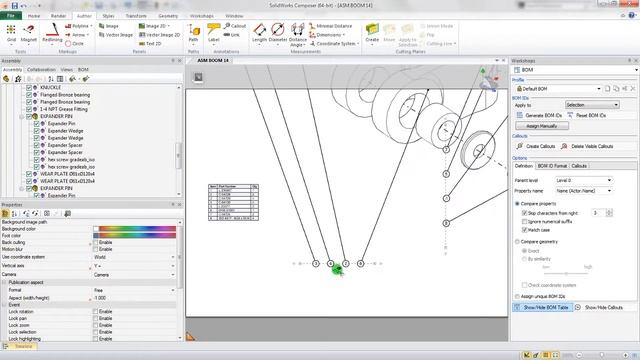Viewport: 640px width, 360px height.
Task: Choose the Polyline markup tool
Action: click(78, 26)
